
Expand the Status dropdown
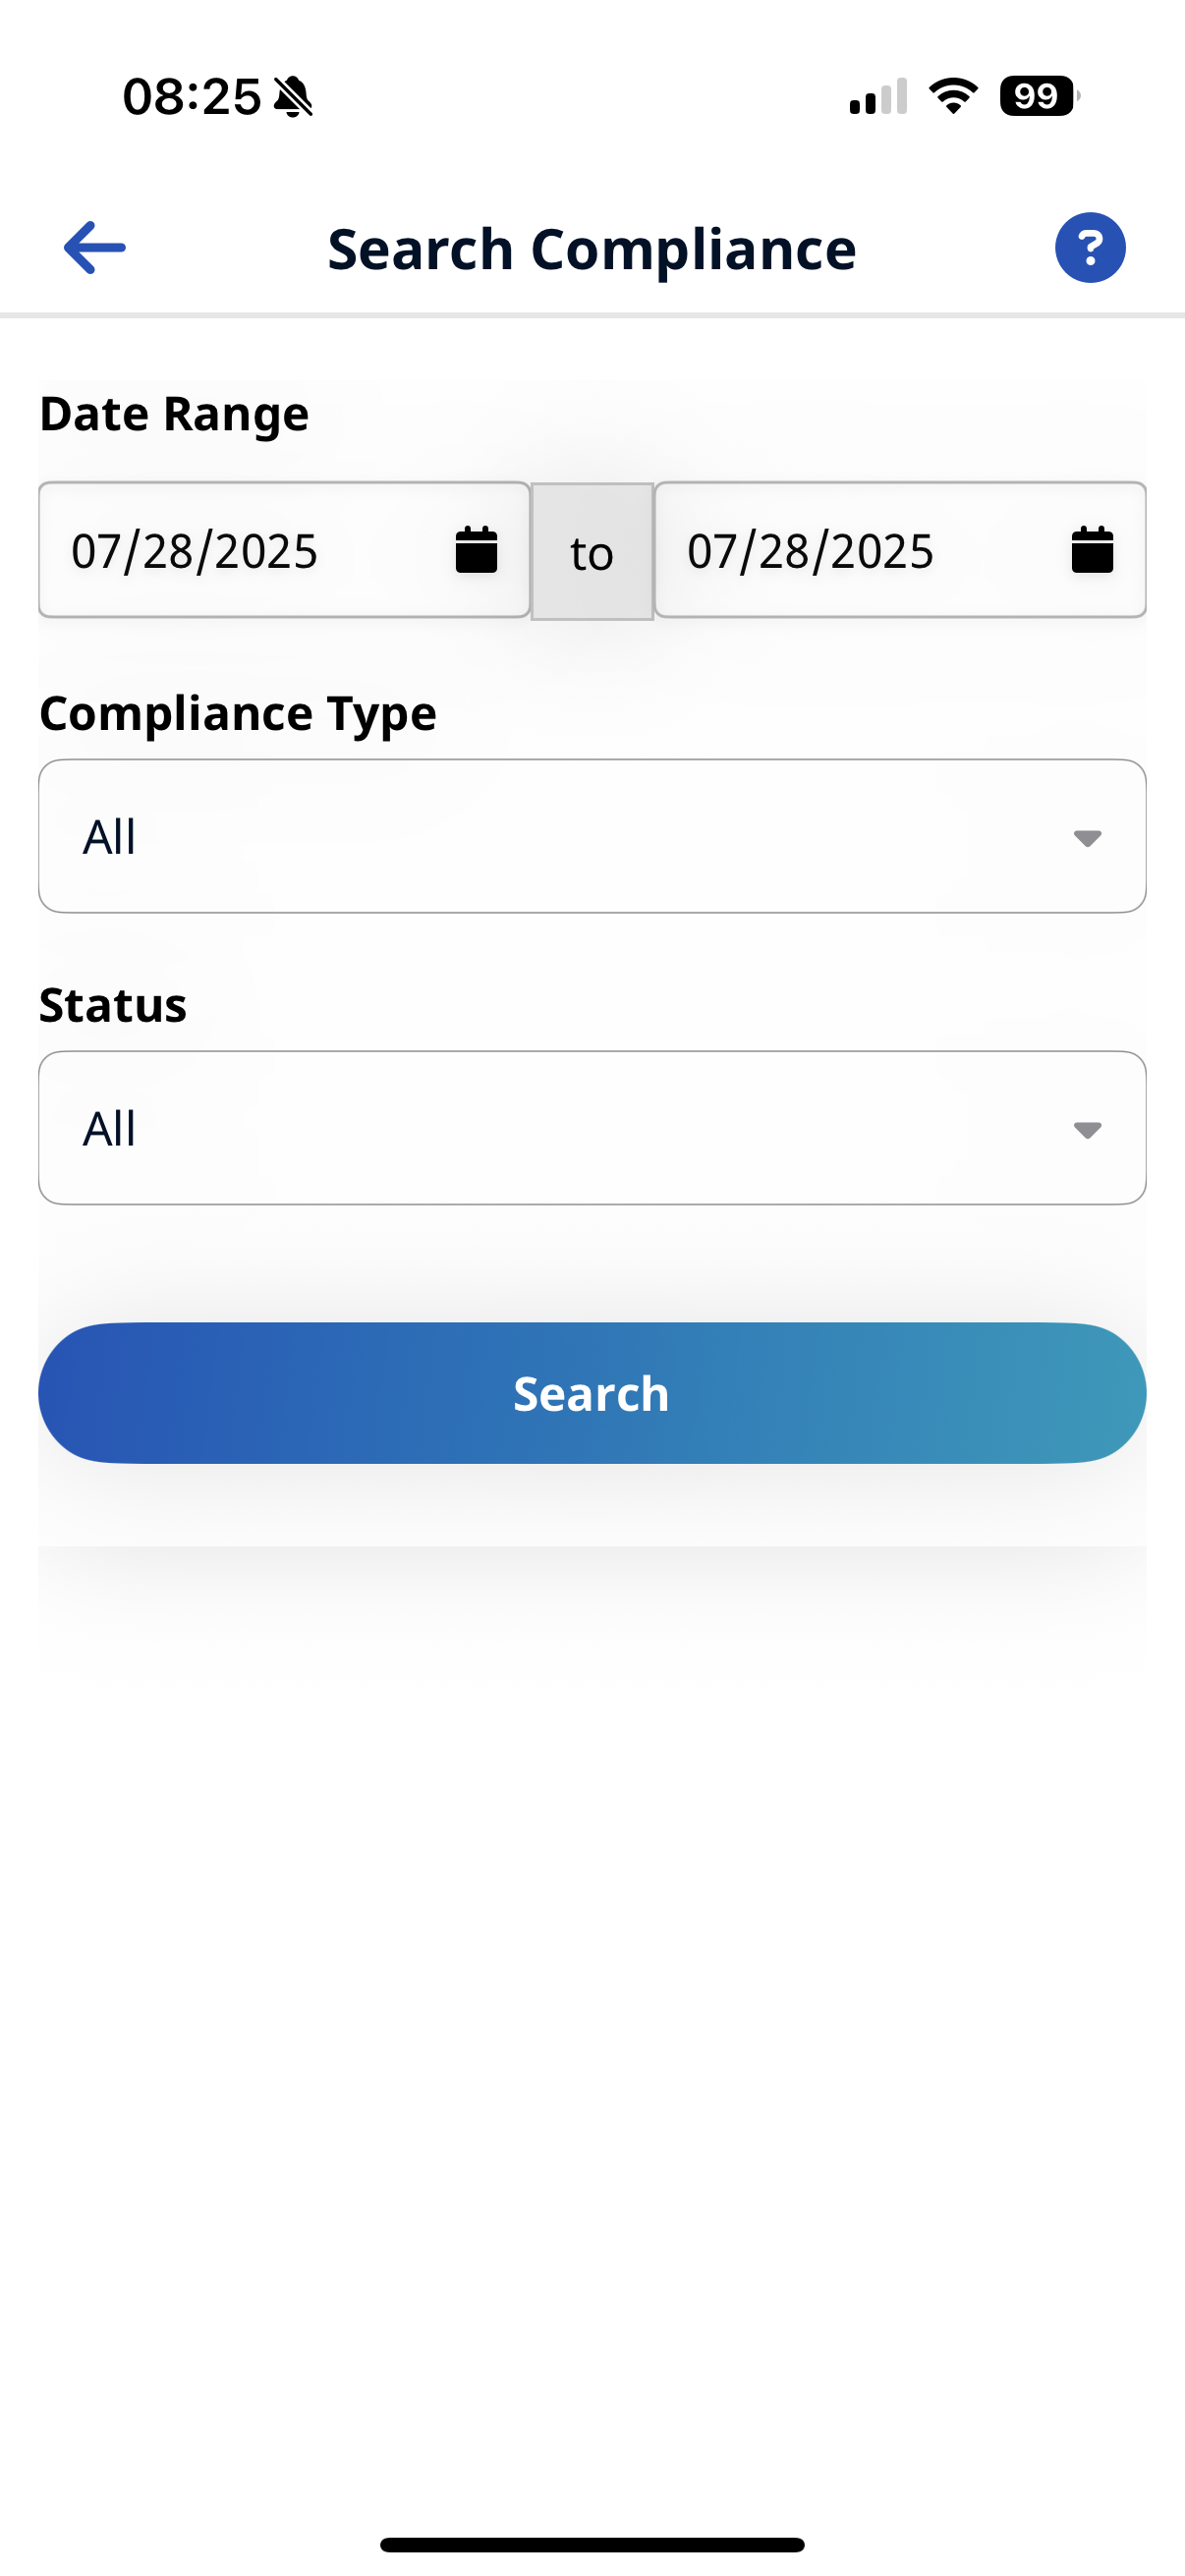click(592, 1128)
